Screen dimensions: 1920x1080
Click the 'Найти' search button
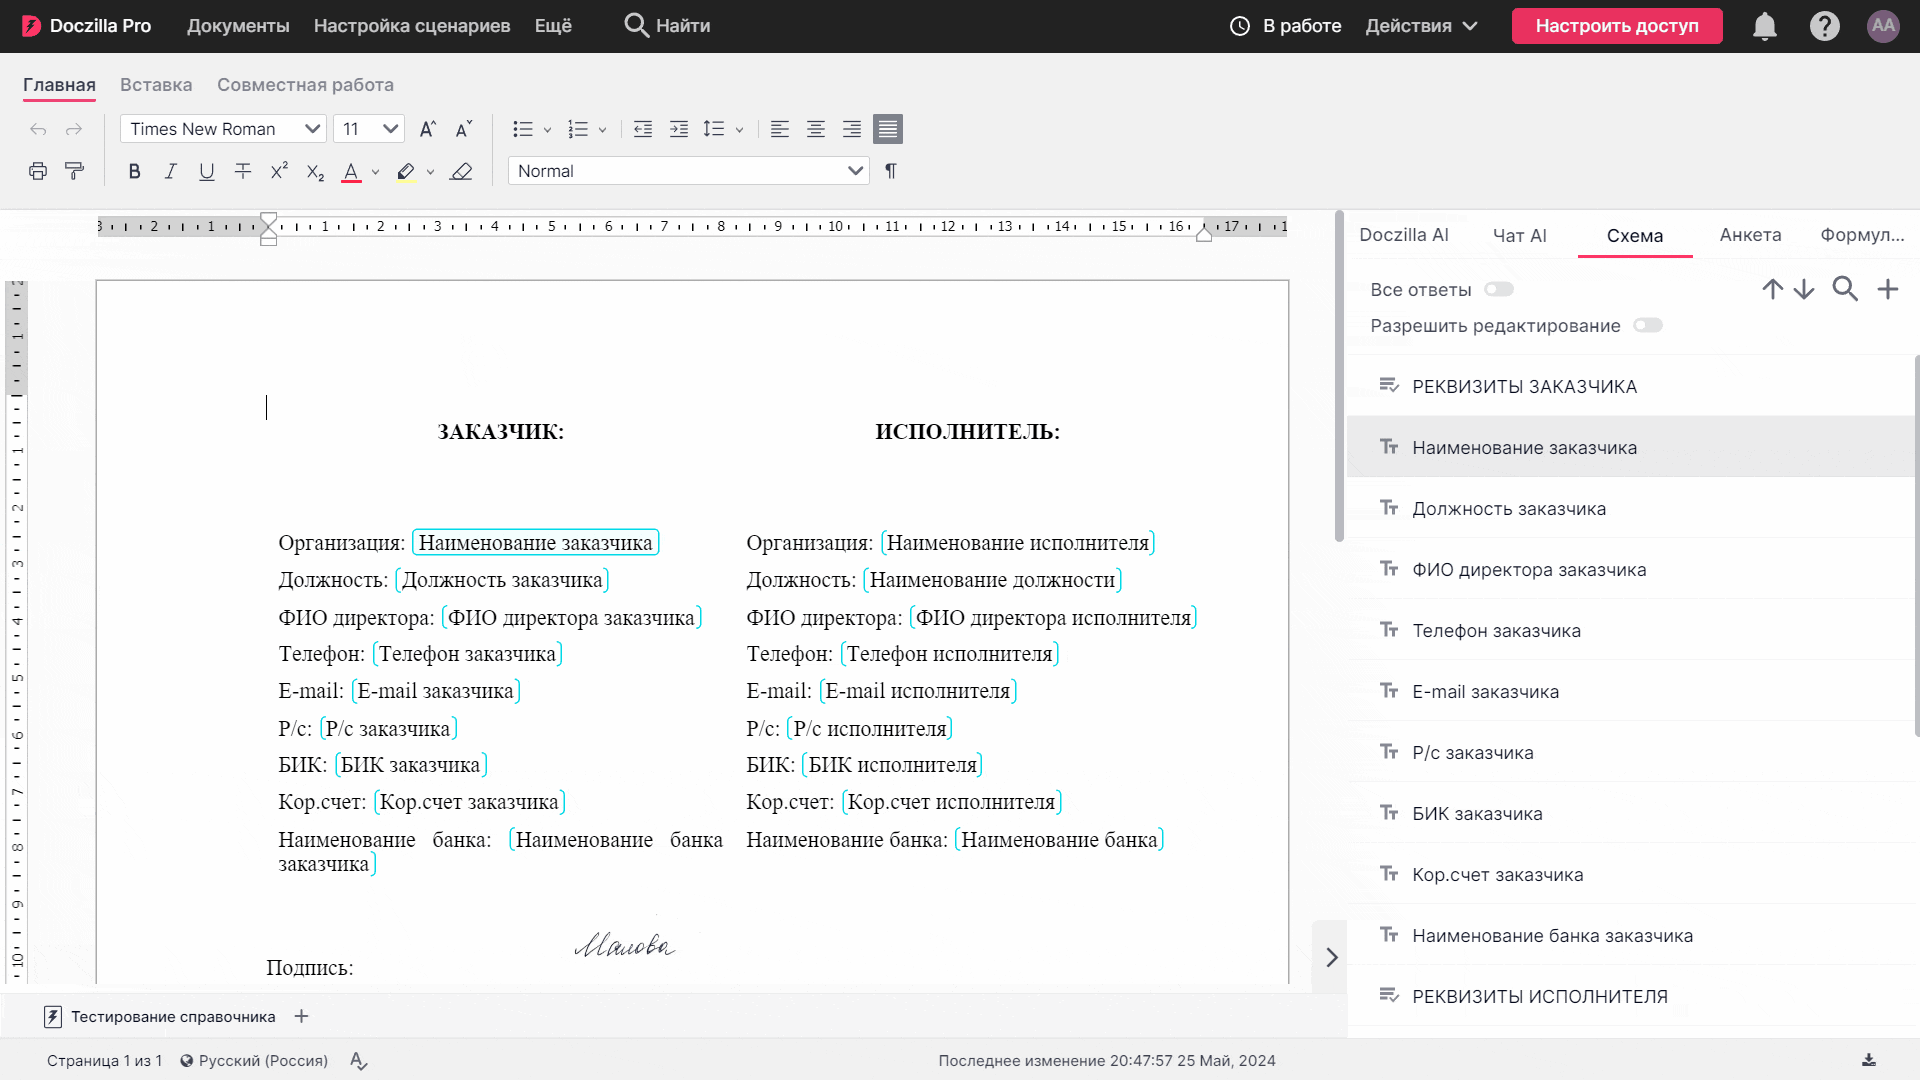667,26
